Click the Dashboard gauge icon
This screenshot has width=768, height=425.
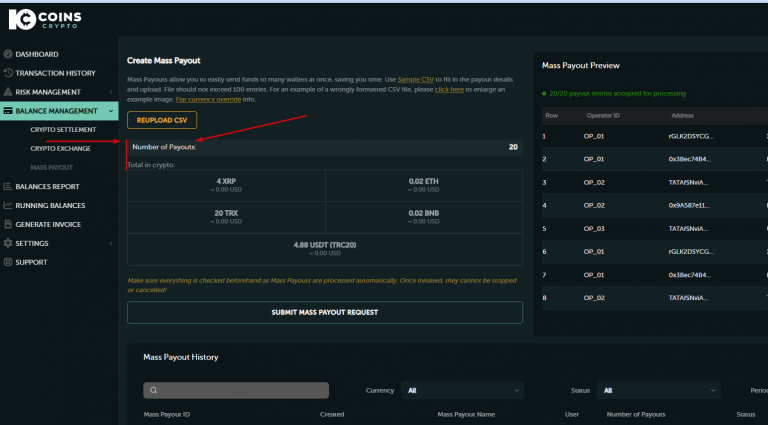8,54
